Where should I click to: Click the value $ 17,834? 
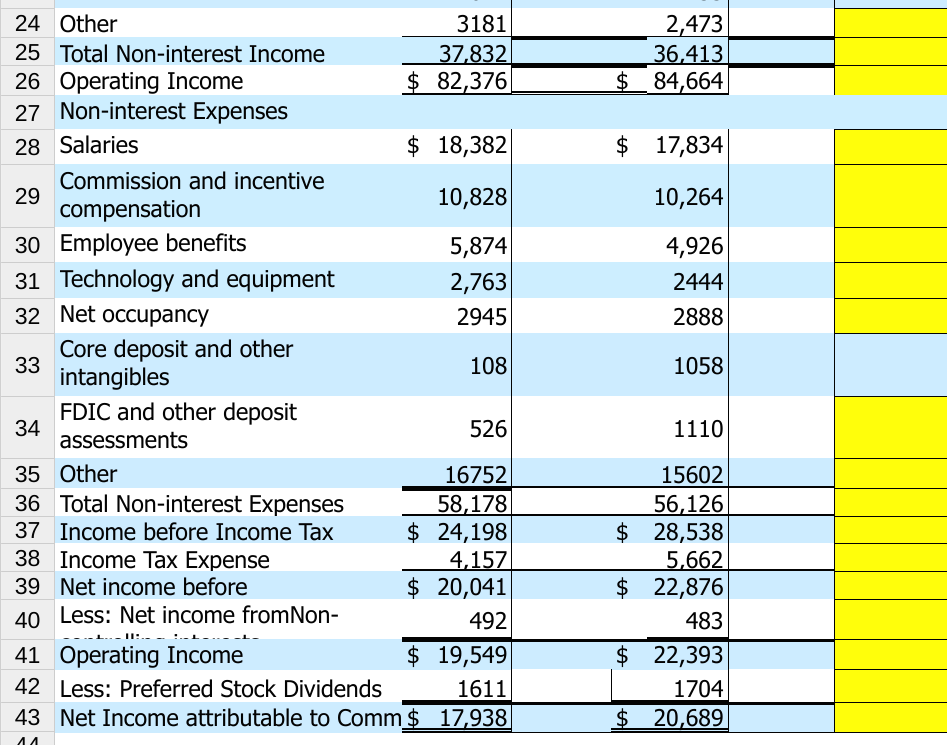pyautogui.click(x=669, y=145)
